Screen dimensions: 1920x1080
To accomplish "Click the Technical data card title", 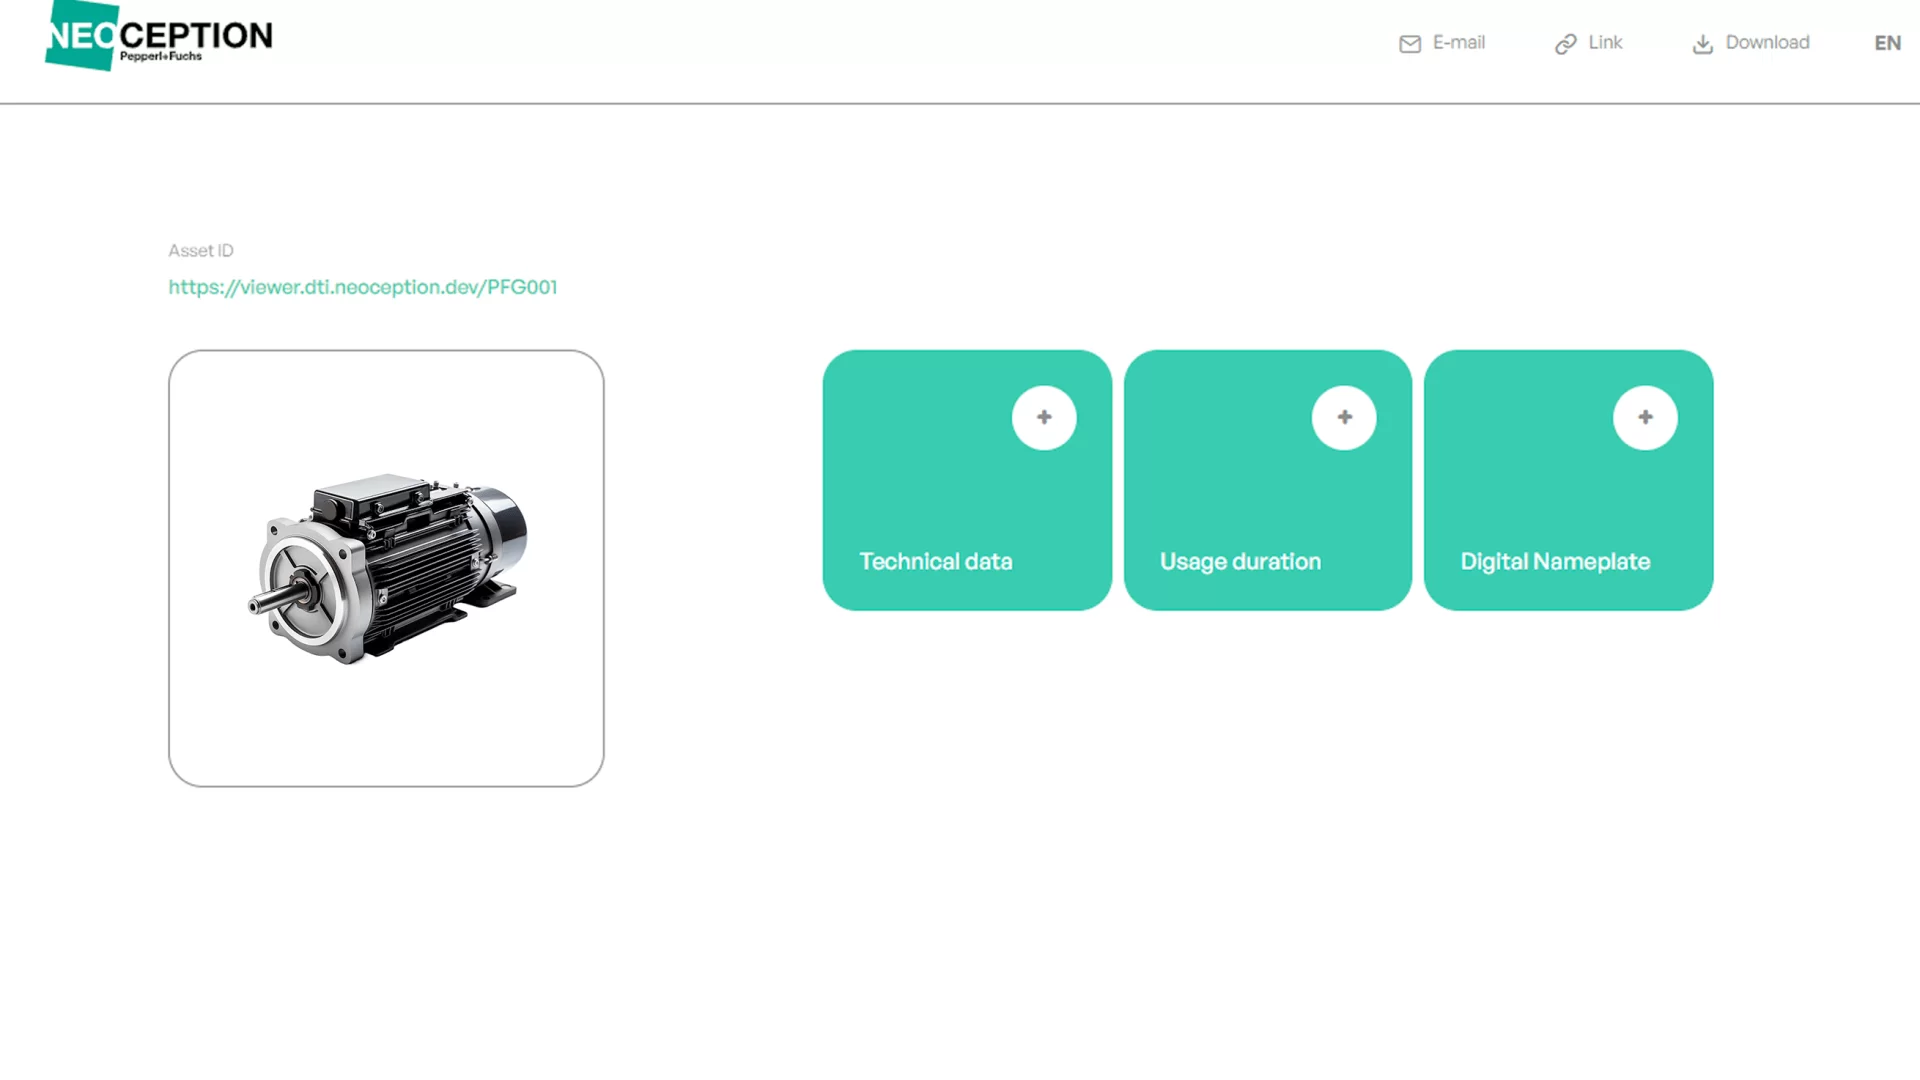I will (x=936, y=562).
